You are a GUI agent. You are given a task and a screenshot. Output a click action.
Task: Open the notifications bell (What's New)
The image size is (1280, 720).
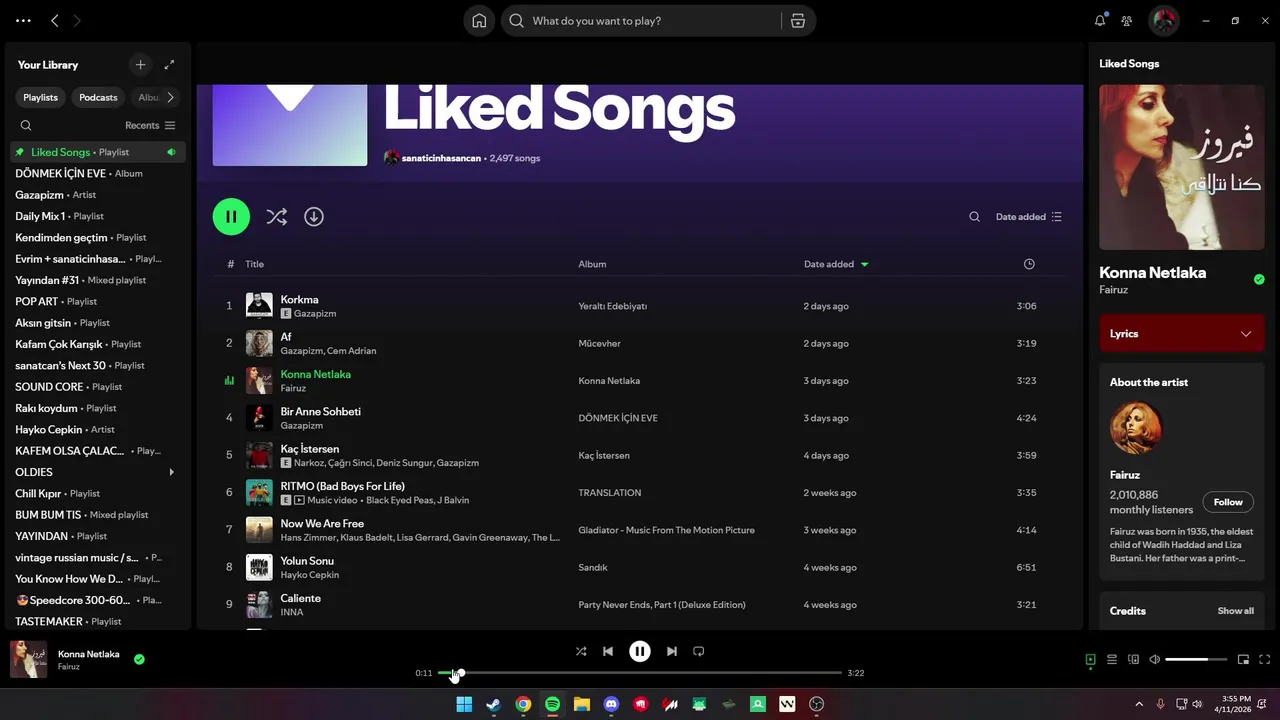tap(1100, 21)
